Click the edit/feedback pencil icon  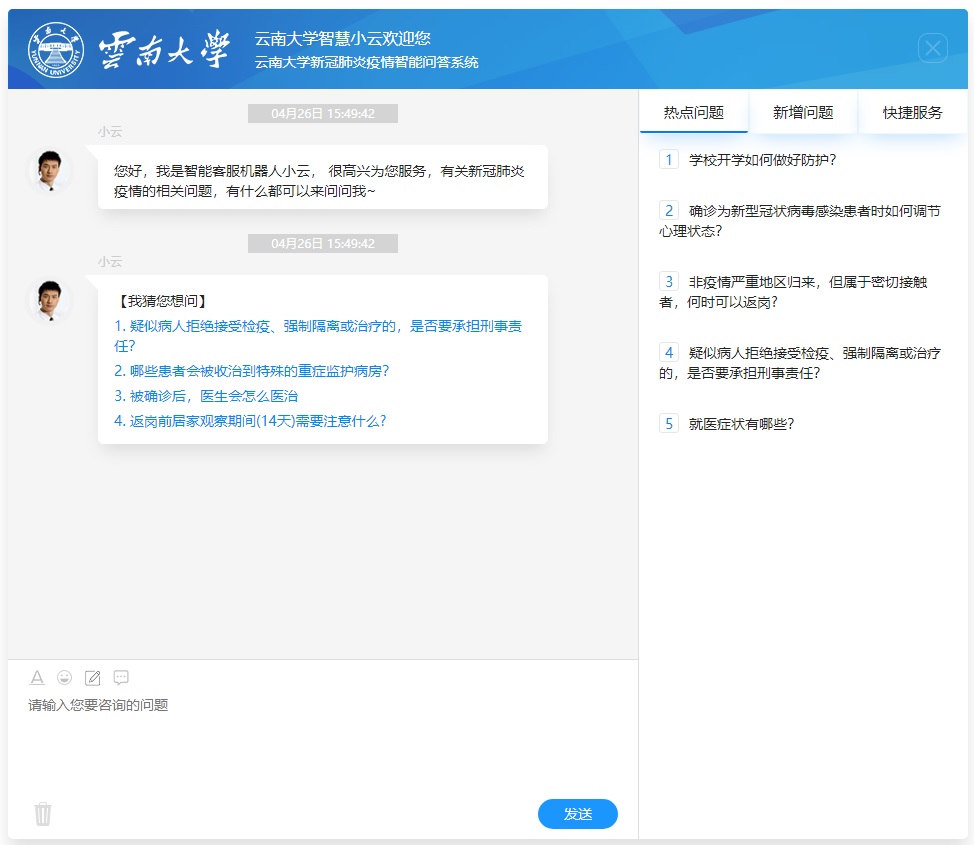[x=93, y=677]
